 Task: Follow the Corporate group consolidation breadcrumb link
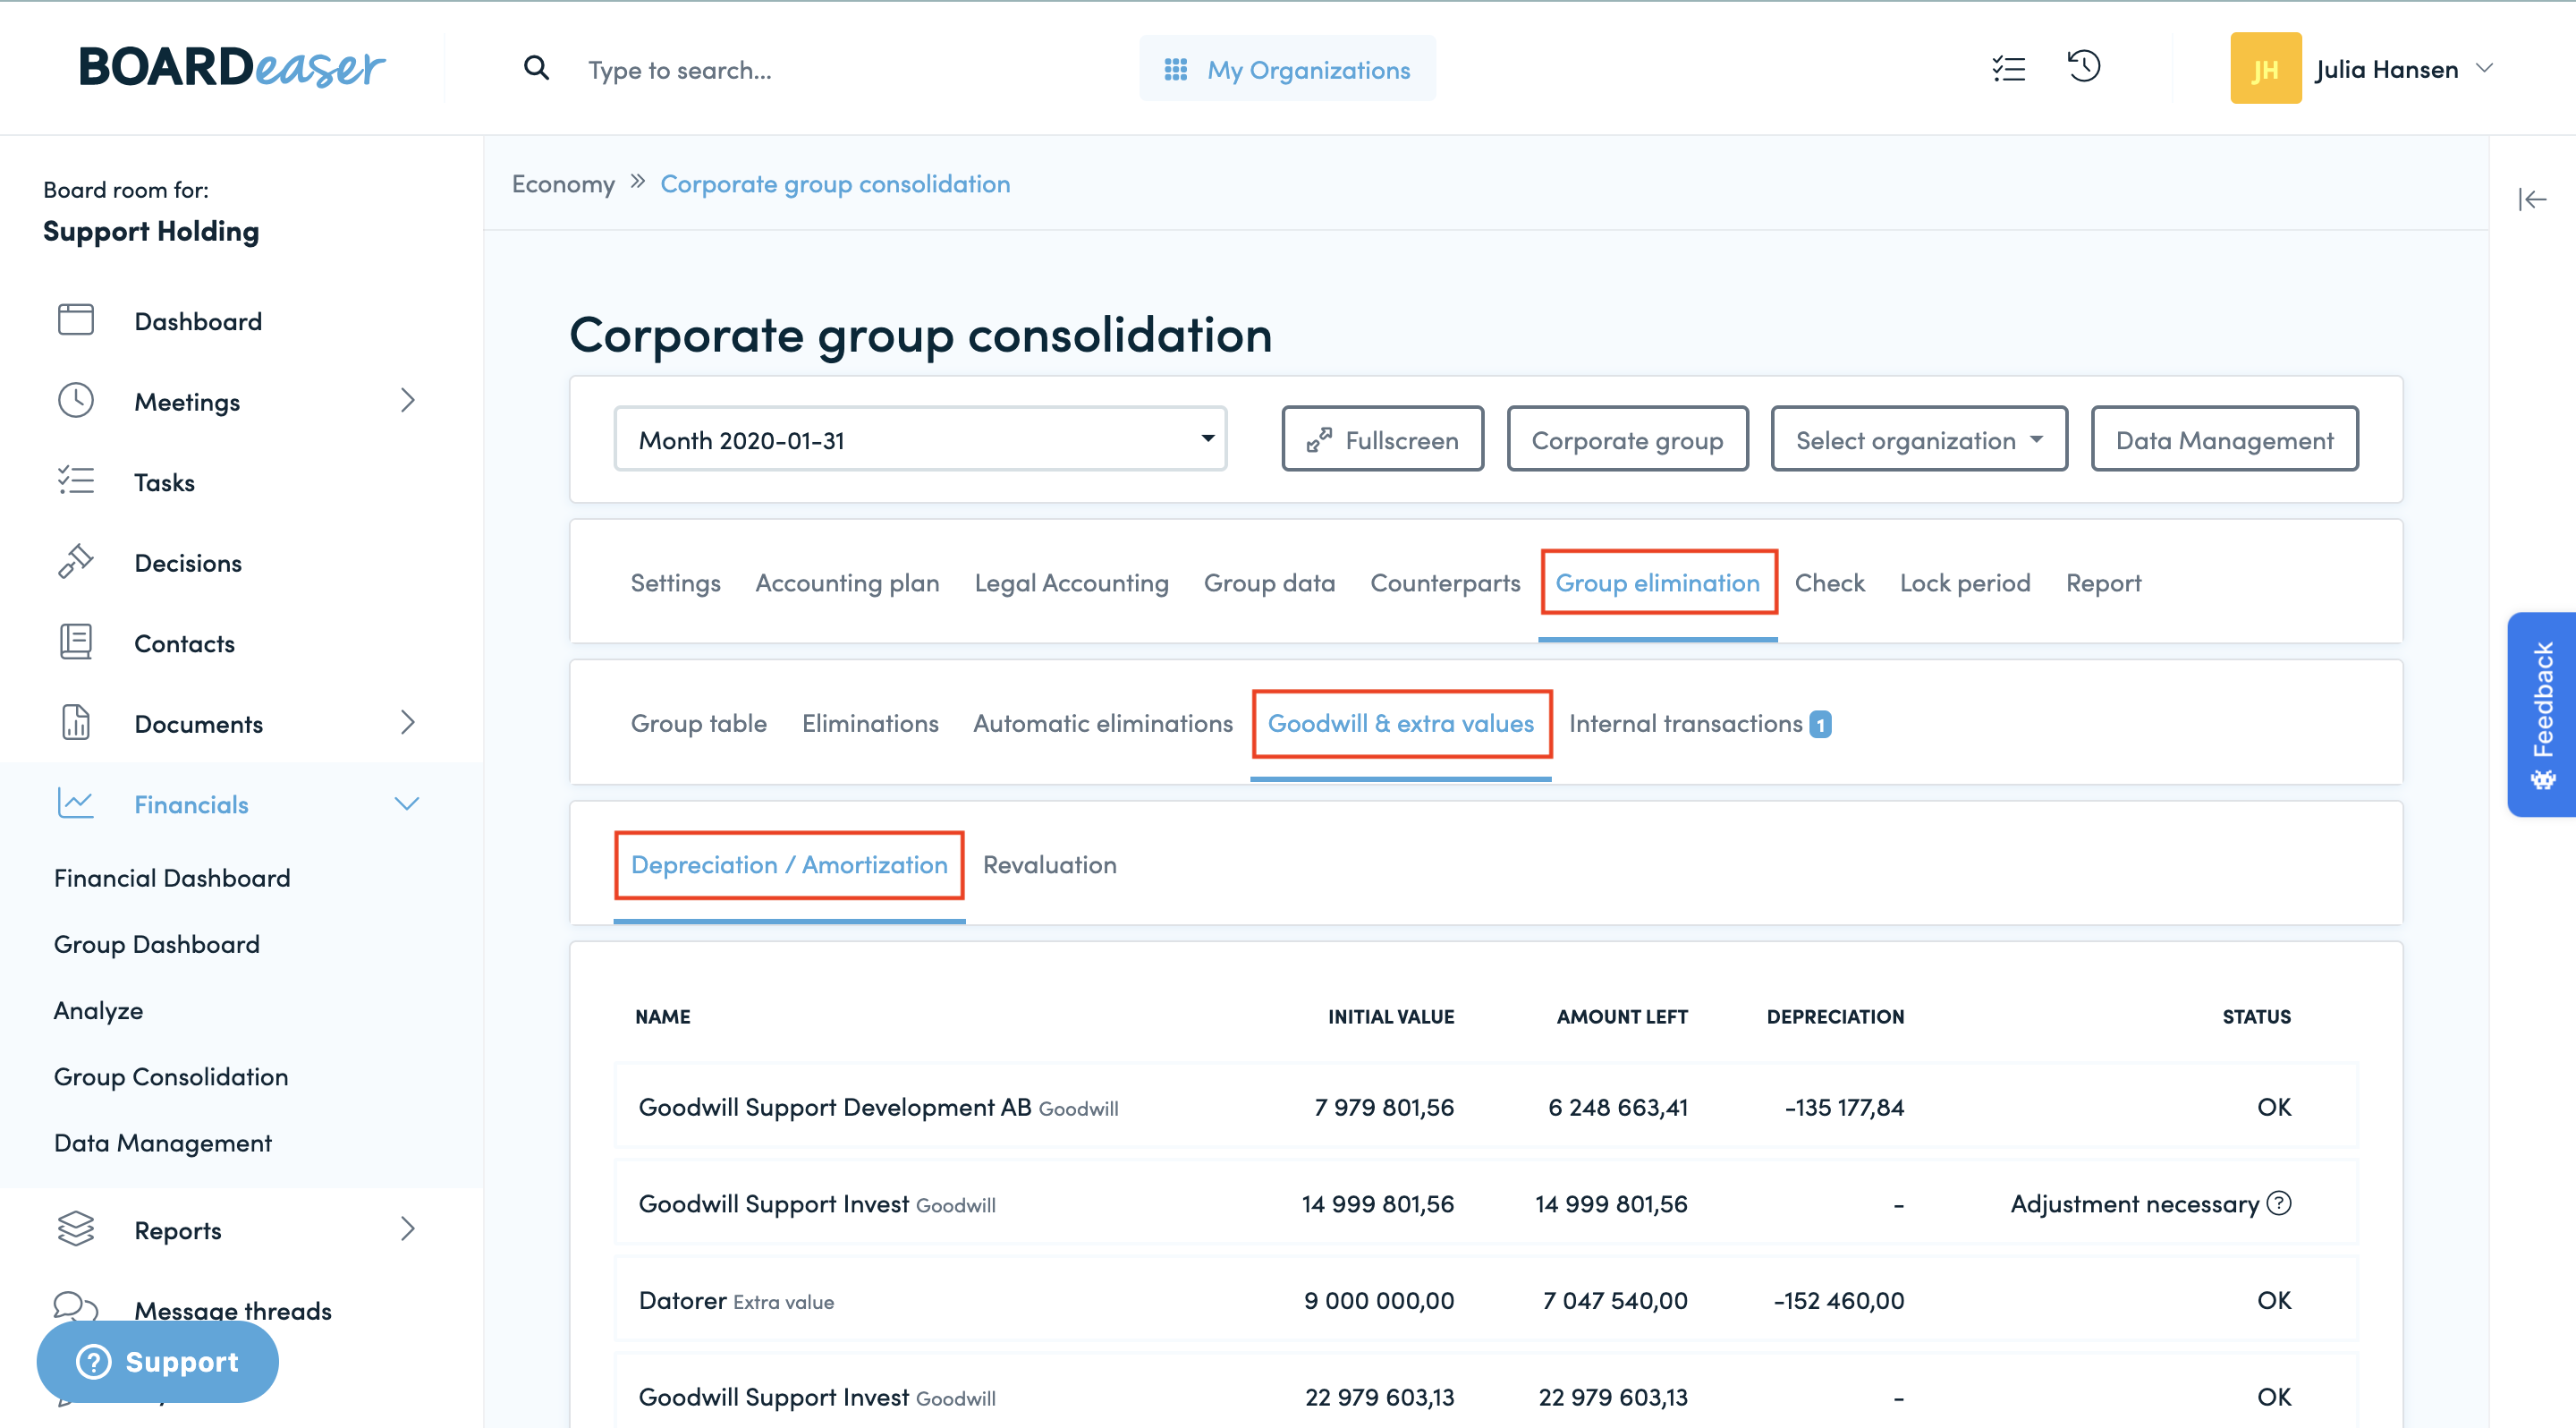click(835, 184)
